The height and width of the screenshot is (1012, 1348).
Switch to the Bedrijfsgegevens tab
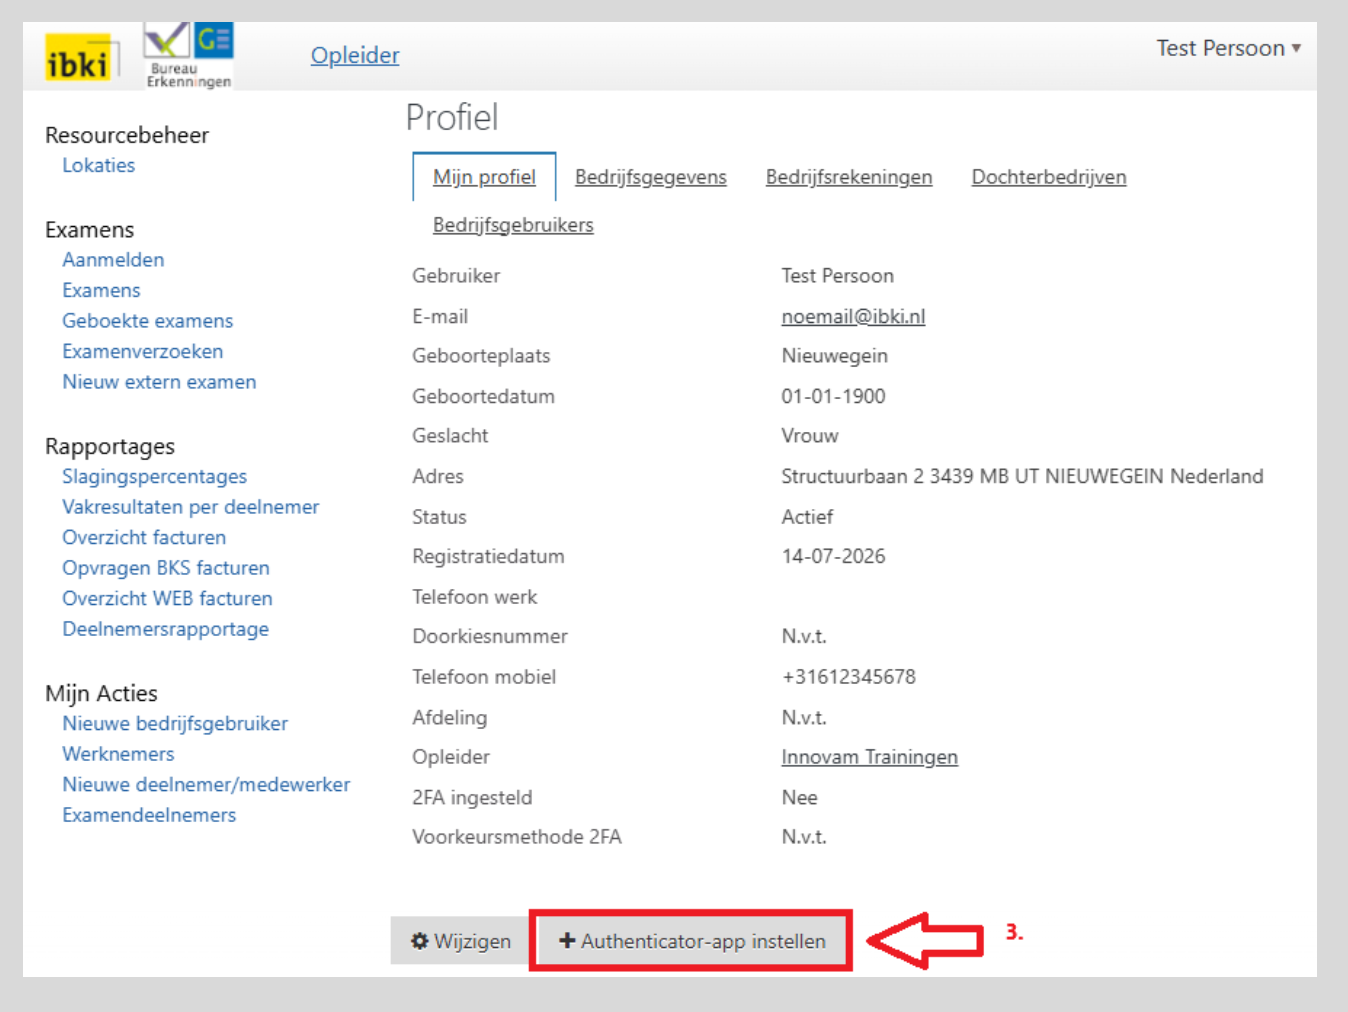(x=651, y=177)
